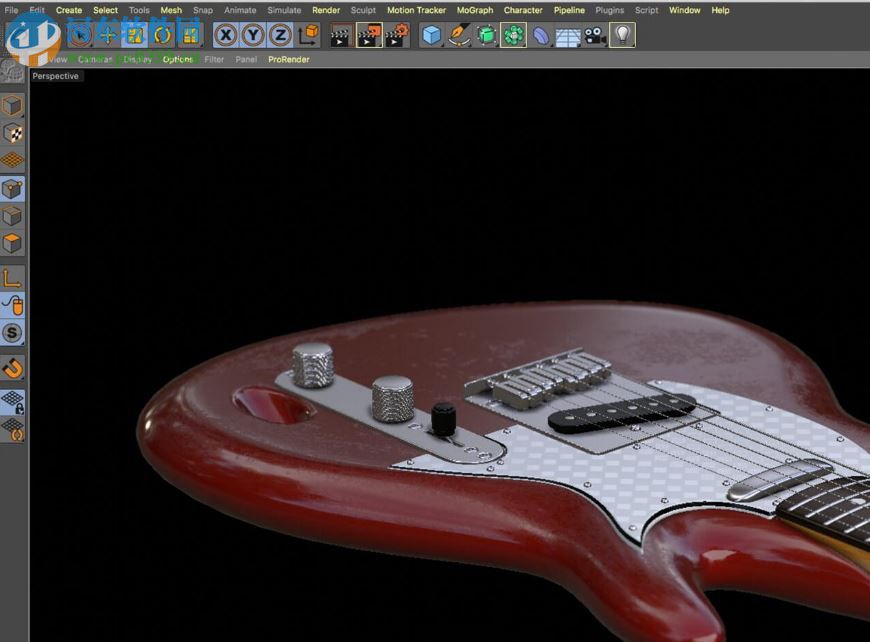Viewport: 870px width, 642px height.
Task: Click the Subdivision Surface icon
Action: (486, 33)
